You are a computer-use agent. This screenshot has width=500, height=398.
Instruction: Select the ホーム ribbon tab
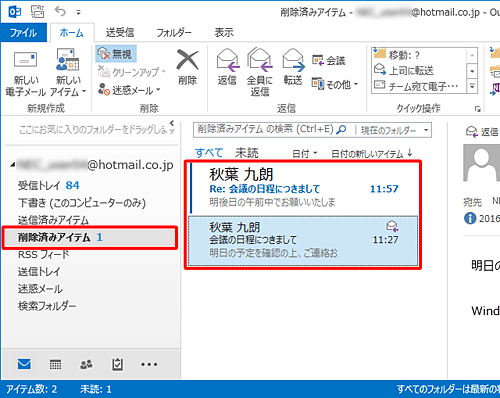72,33
